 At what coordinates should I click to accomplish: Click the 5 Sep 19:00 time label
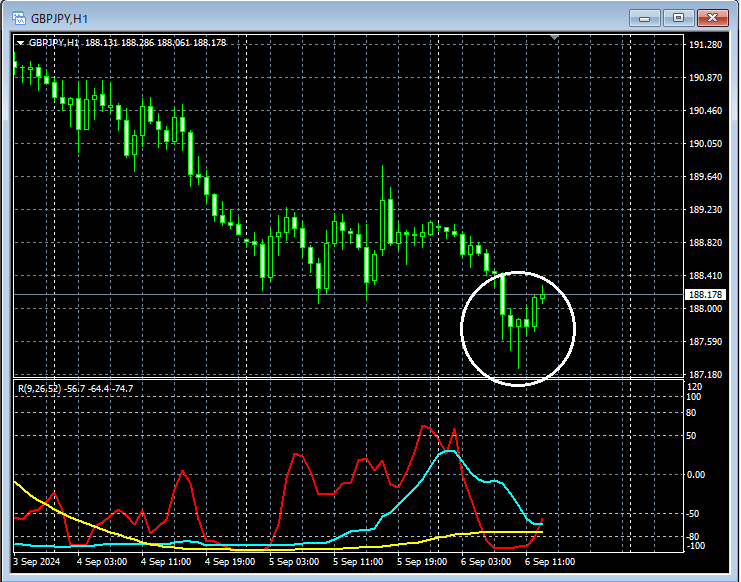coord(422,562)
